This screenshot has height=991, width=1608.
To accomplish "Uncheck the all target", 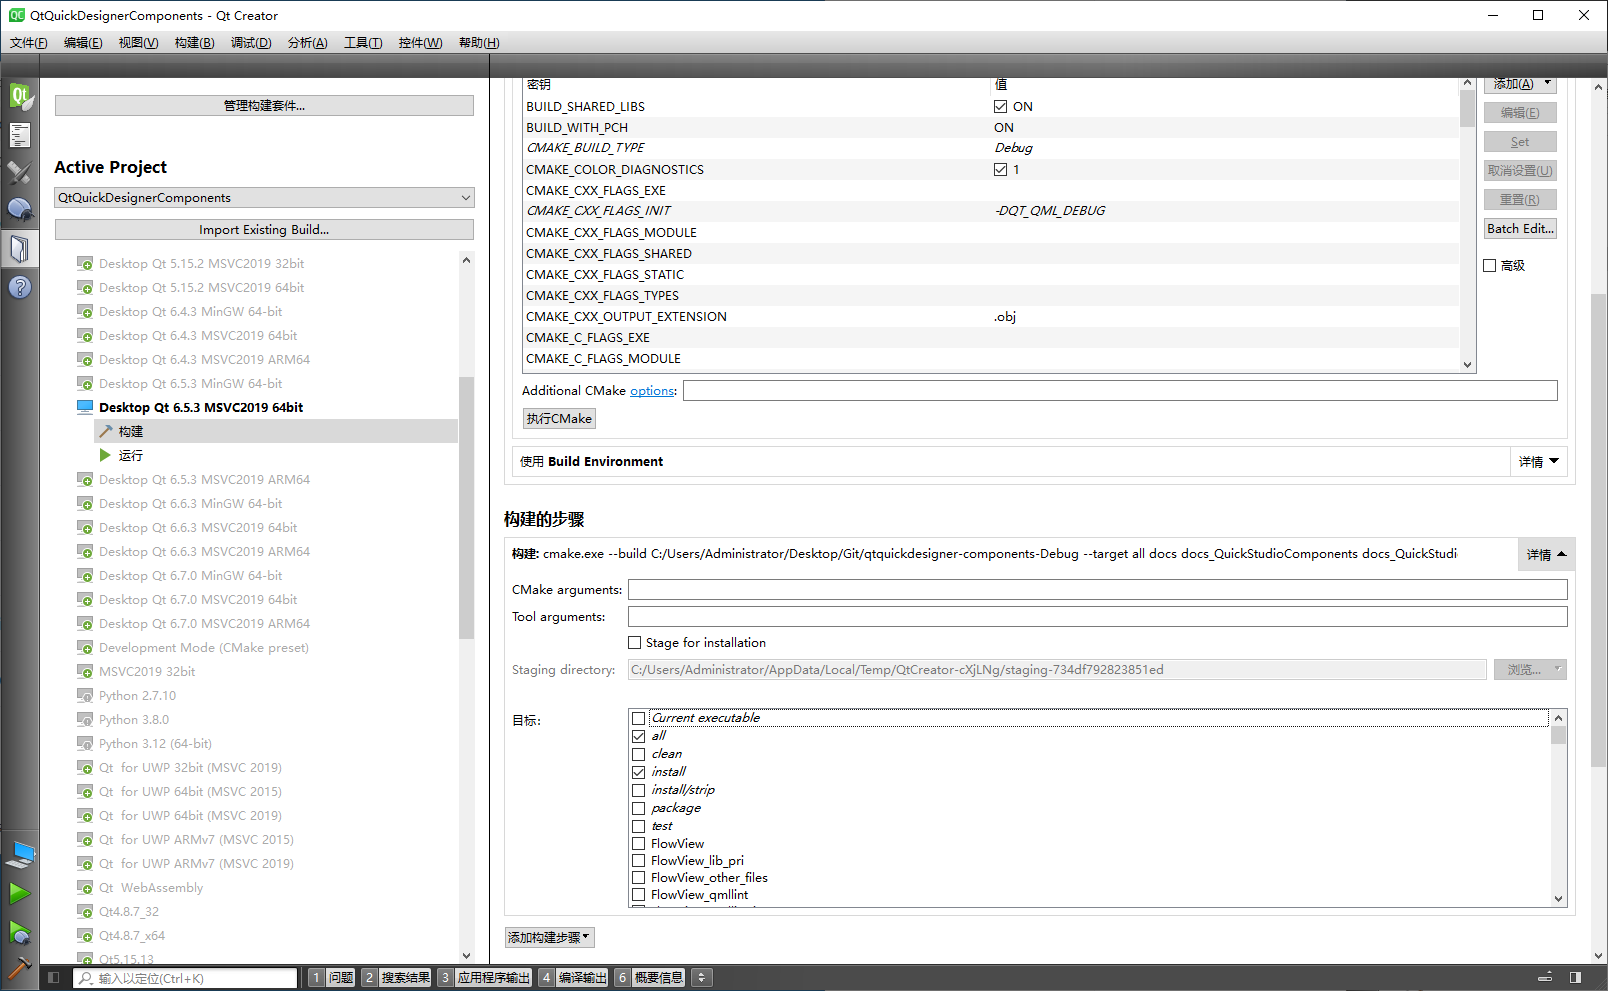I will (x=638, y=736).
